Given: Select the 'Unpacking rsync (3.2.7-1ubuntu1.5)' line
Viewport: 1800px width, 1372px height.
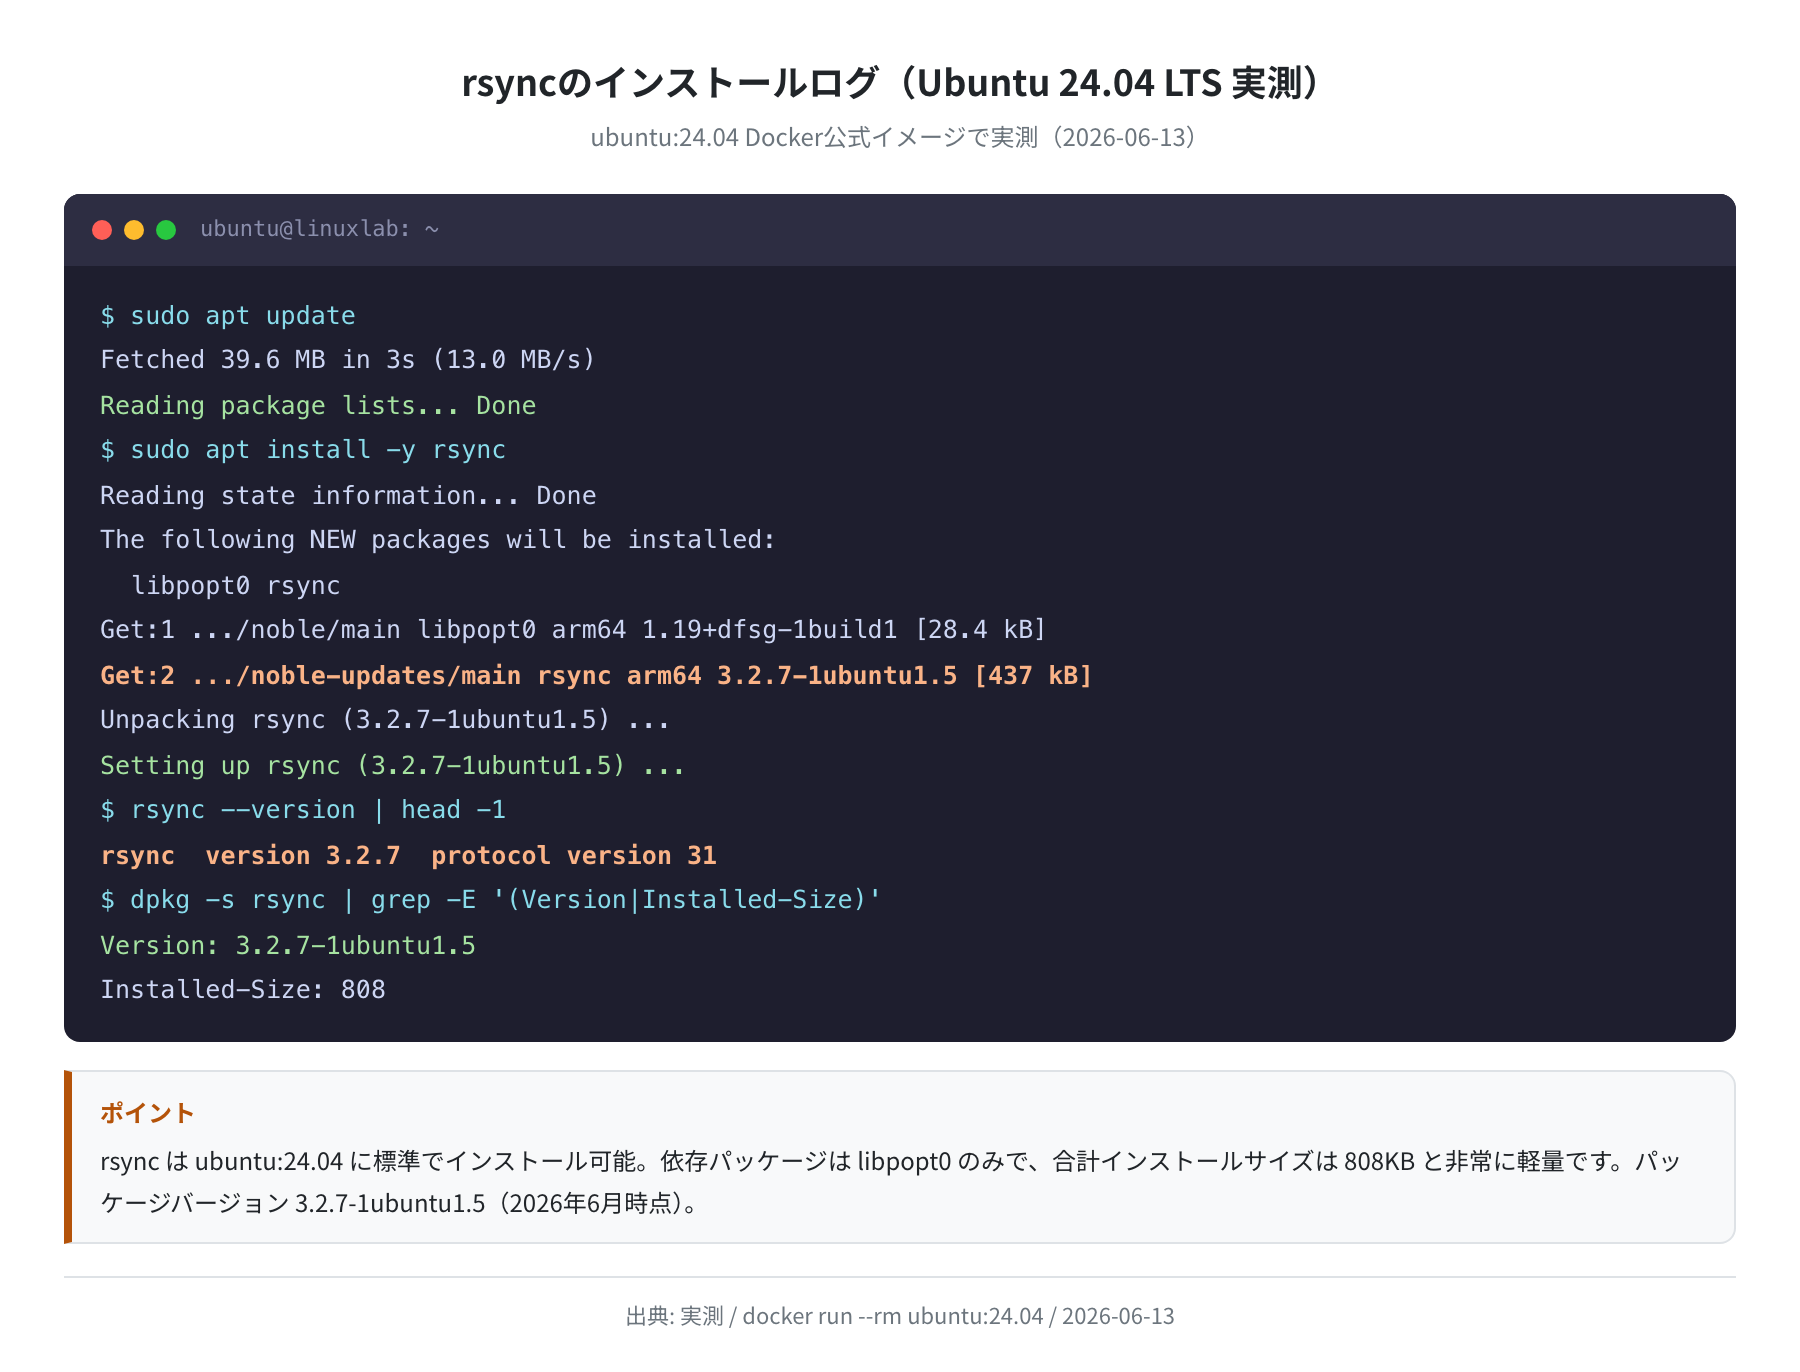Looking at the screenshot, I should [x=385, y=720].
